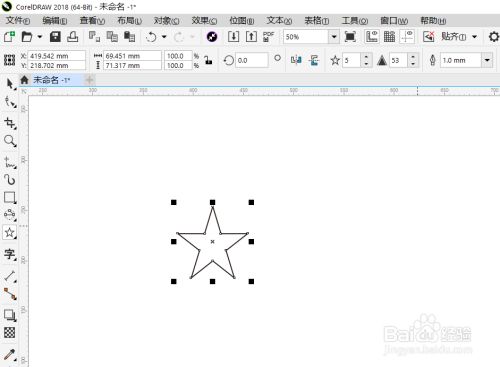This screenshot has width=500, height=367.
Task: Toggle show rulers
Action: pyautogui.click(x=372, y=36)
